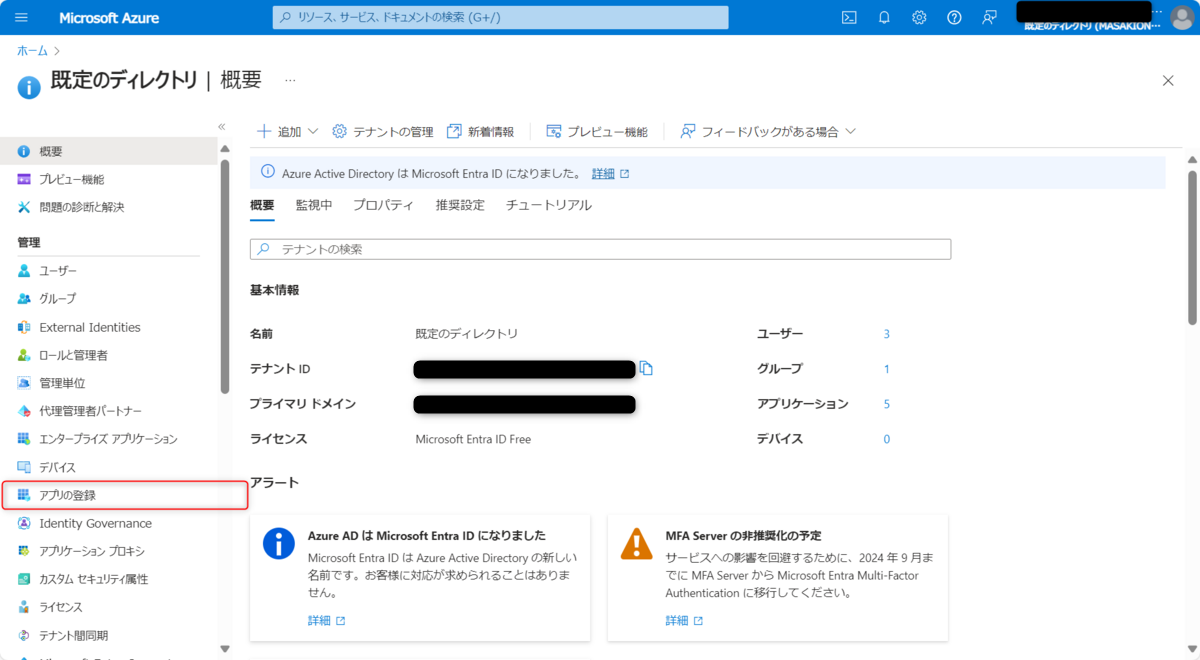Open the notifications bell

tap(884, 18)
